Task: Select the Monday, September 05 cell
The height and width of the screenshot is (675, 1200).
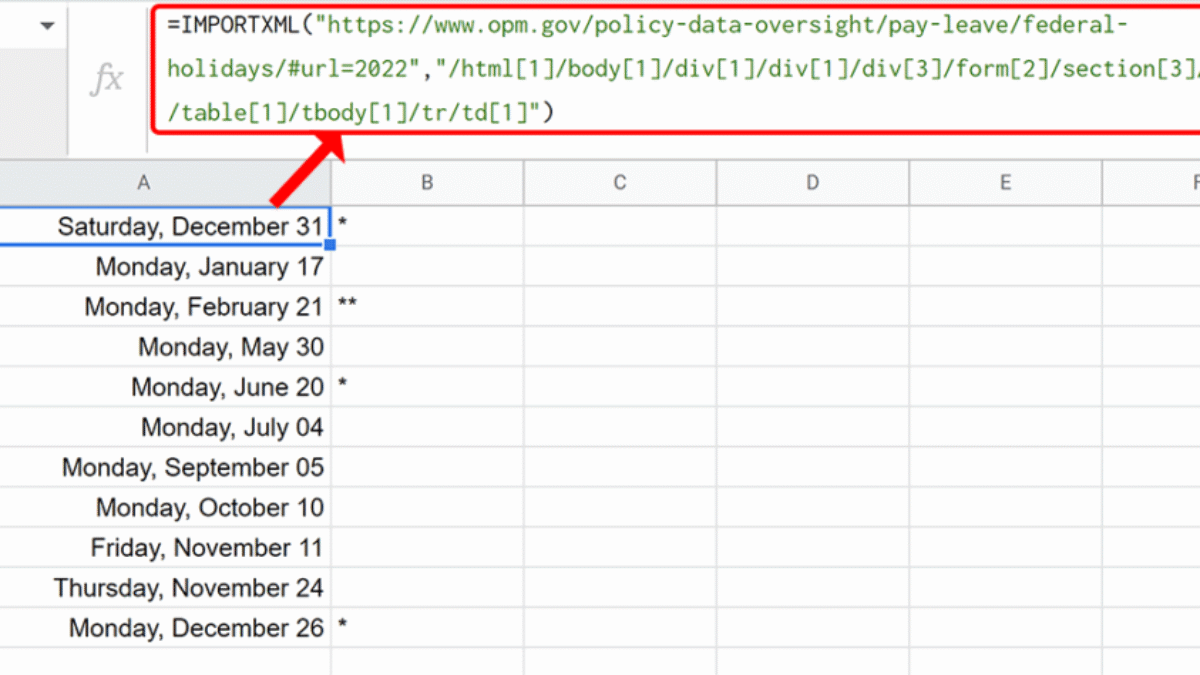Action: pyautogui.click(x=192, y=468)
